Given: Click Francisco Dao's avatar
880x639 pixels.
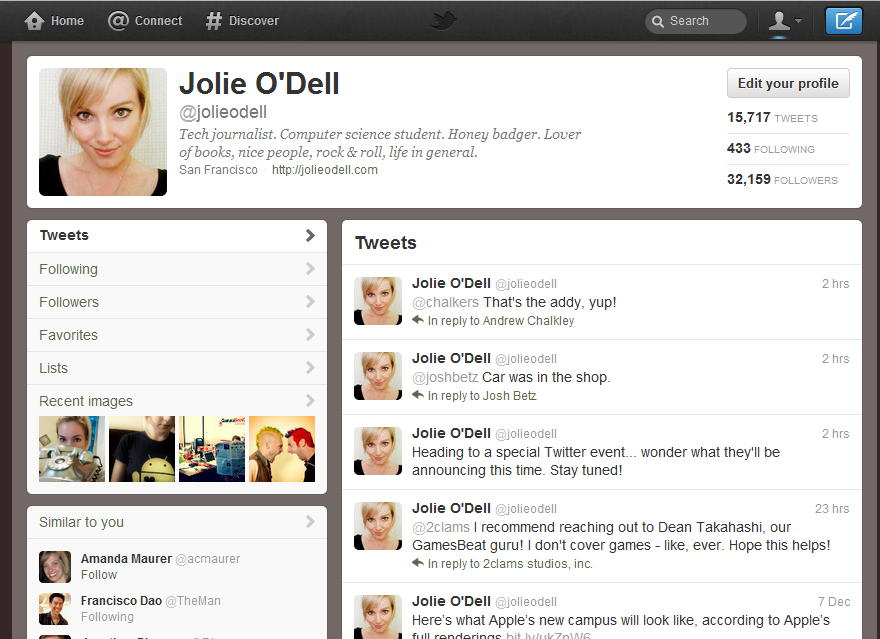Looking at the screenshot, I should [x=55, y=609].
